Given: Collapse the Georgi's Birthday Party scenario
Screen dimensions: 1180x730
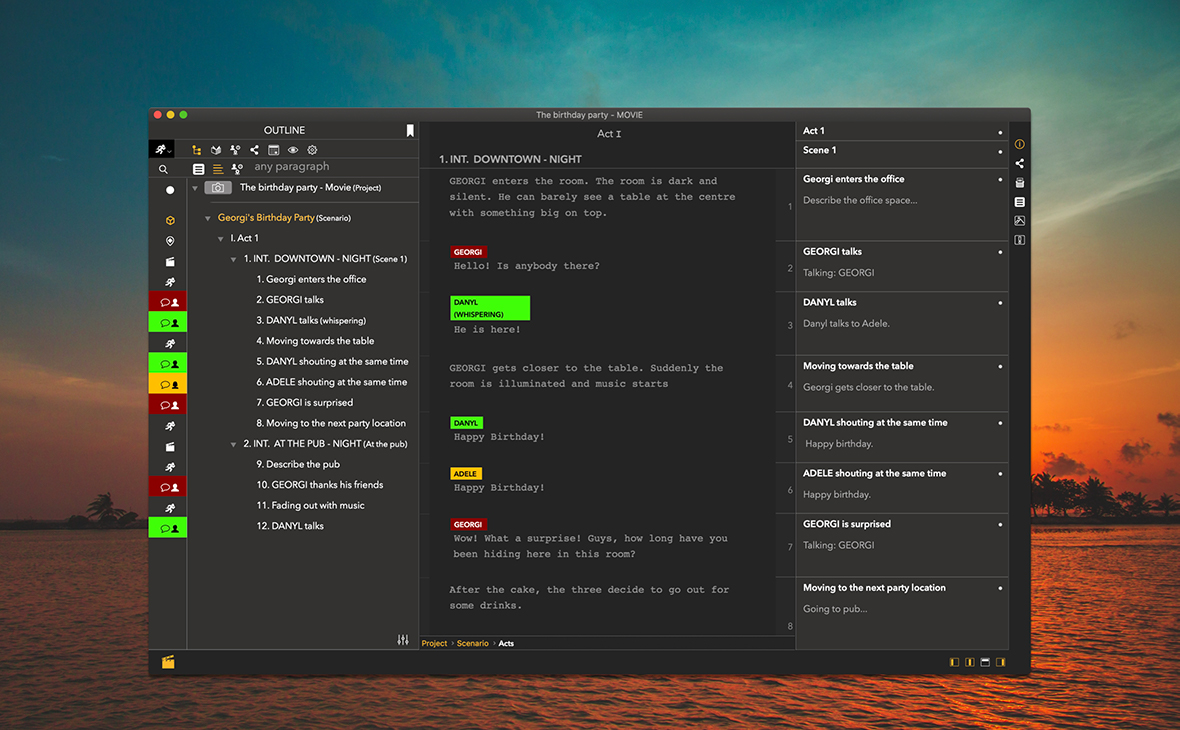Looking at the screenshot, I should (208, 218).
